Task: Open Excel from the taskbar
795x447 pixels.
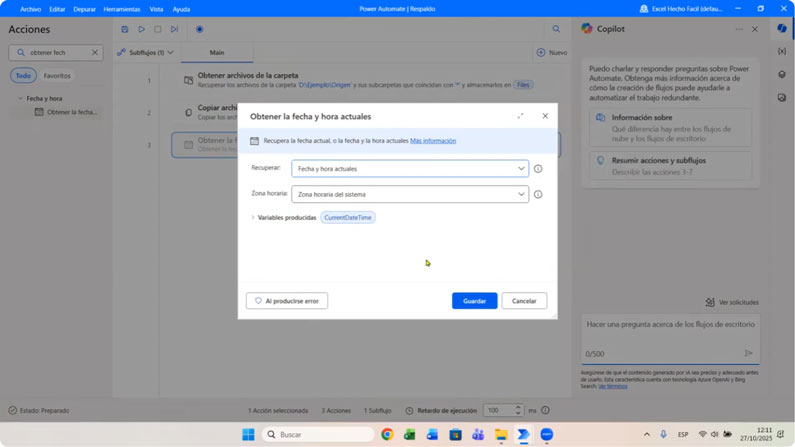Action: tap(410, 435)
